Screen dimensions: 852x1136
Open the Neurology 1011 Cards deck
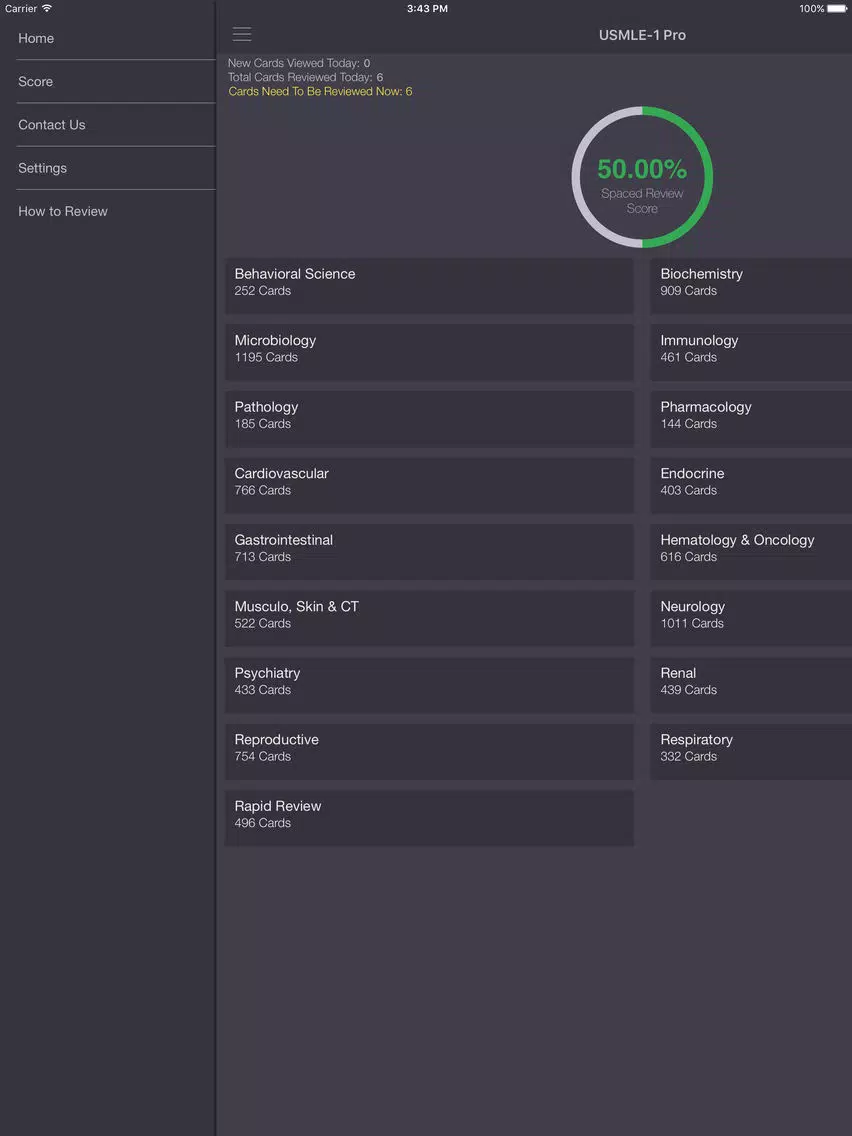point(751,618)
